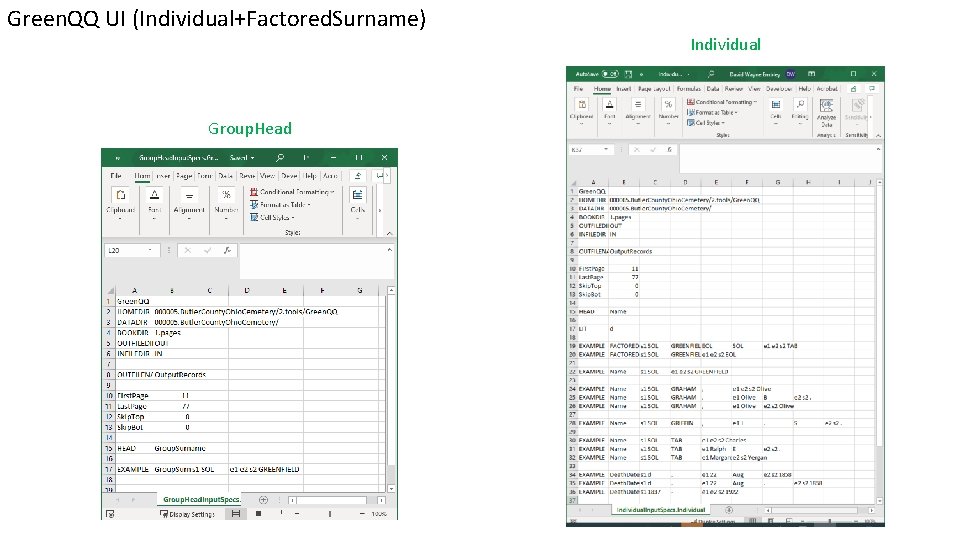Open Format as Table in GroupHead window
The image size is (960, 540).
tap(280, 204)
